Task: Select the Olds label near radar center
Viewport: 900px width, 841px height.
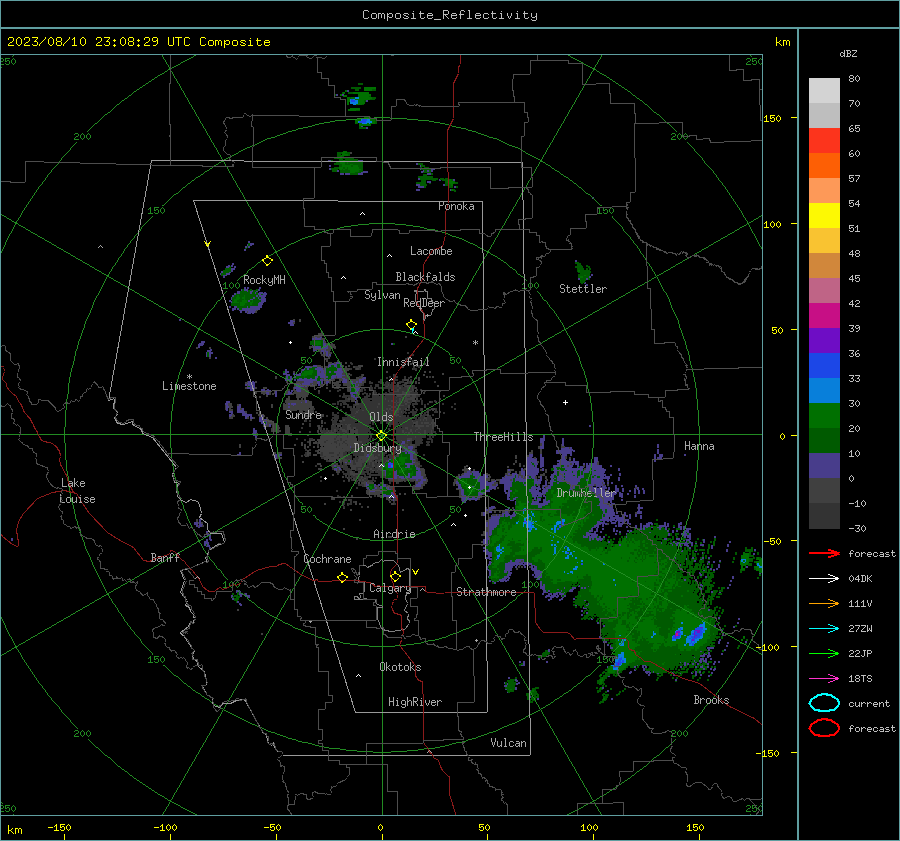Action: click(381, 417)
